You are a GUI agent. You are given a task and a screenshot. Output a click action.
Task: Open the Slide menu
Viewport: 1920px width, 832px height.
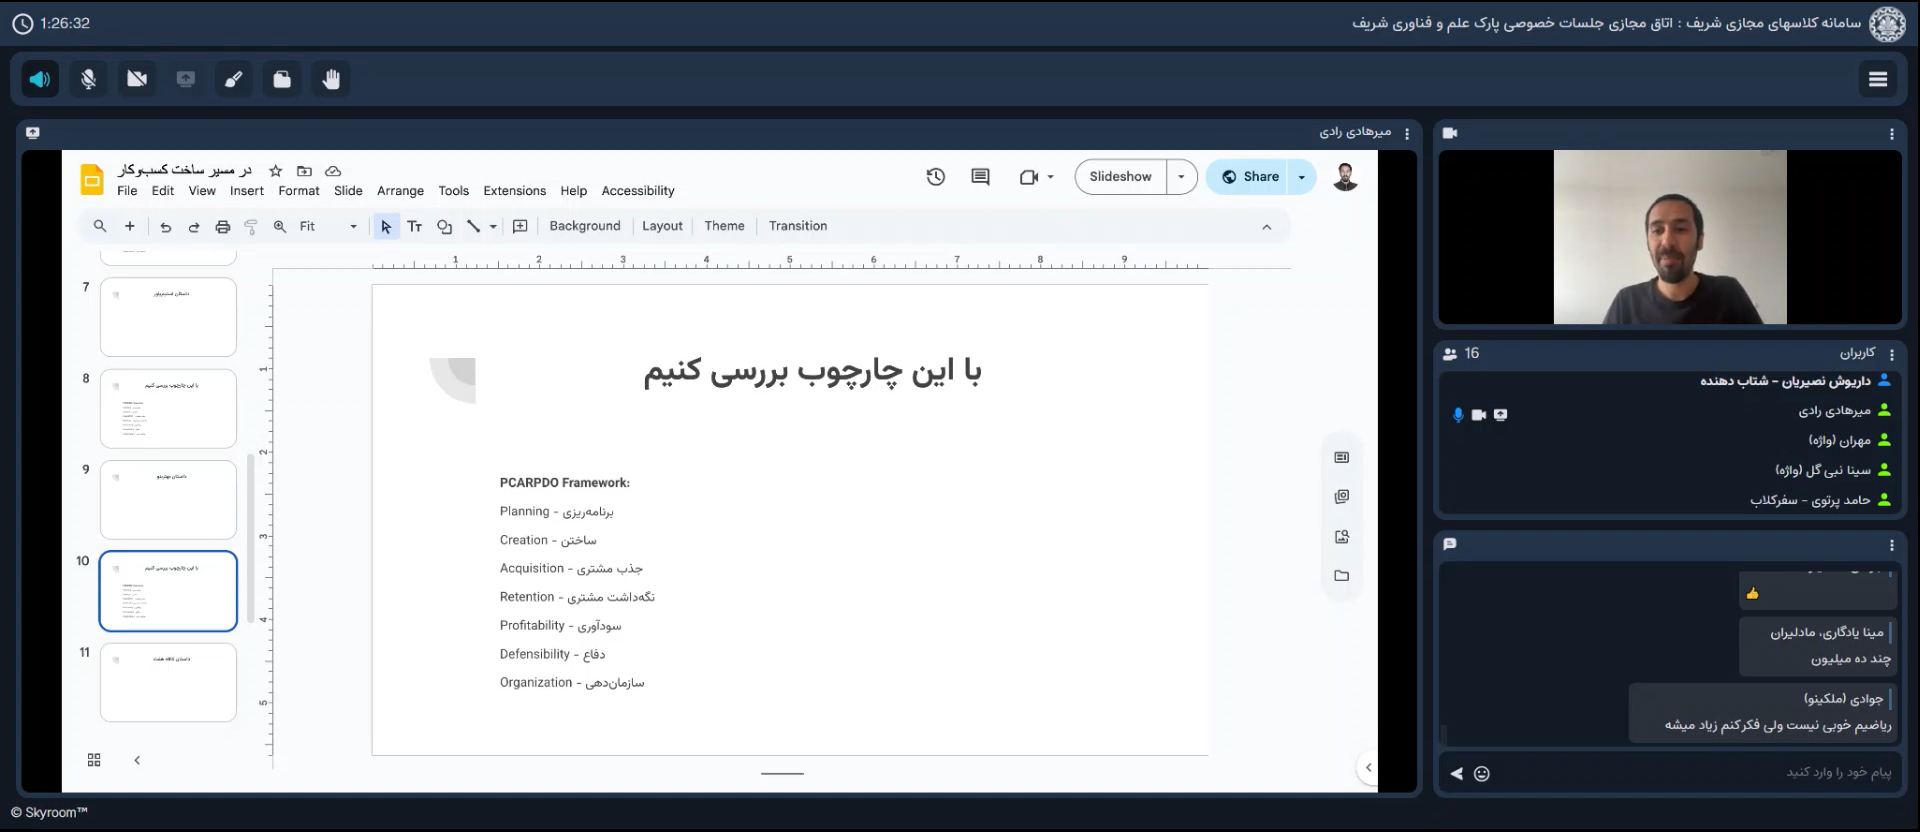coord(348,191)
